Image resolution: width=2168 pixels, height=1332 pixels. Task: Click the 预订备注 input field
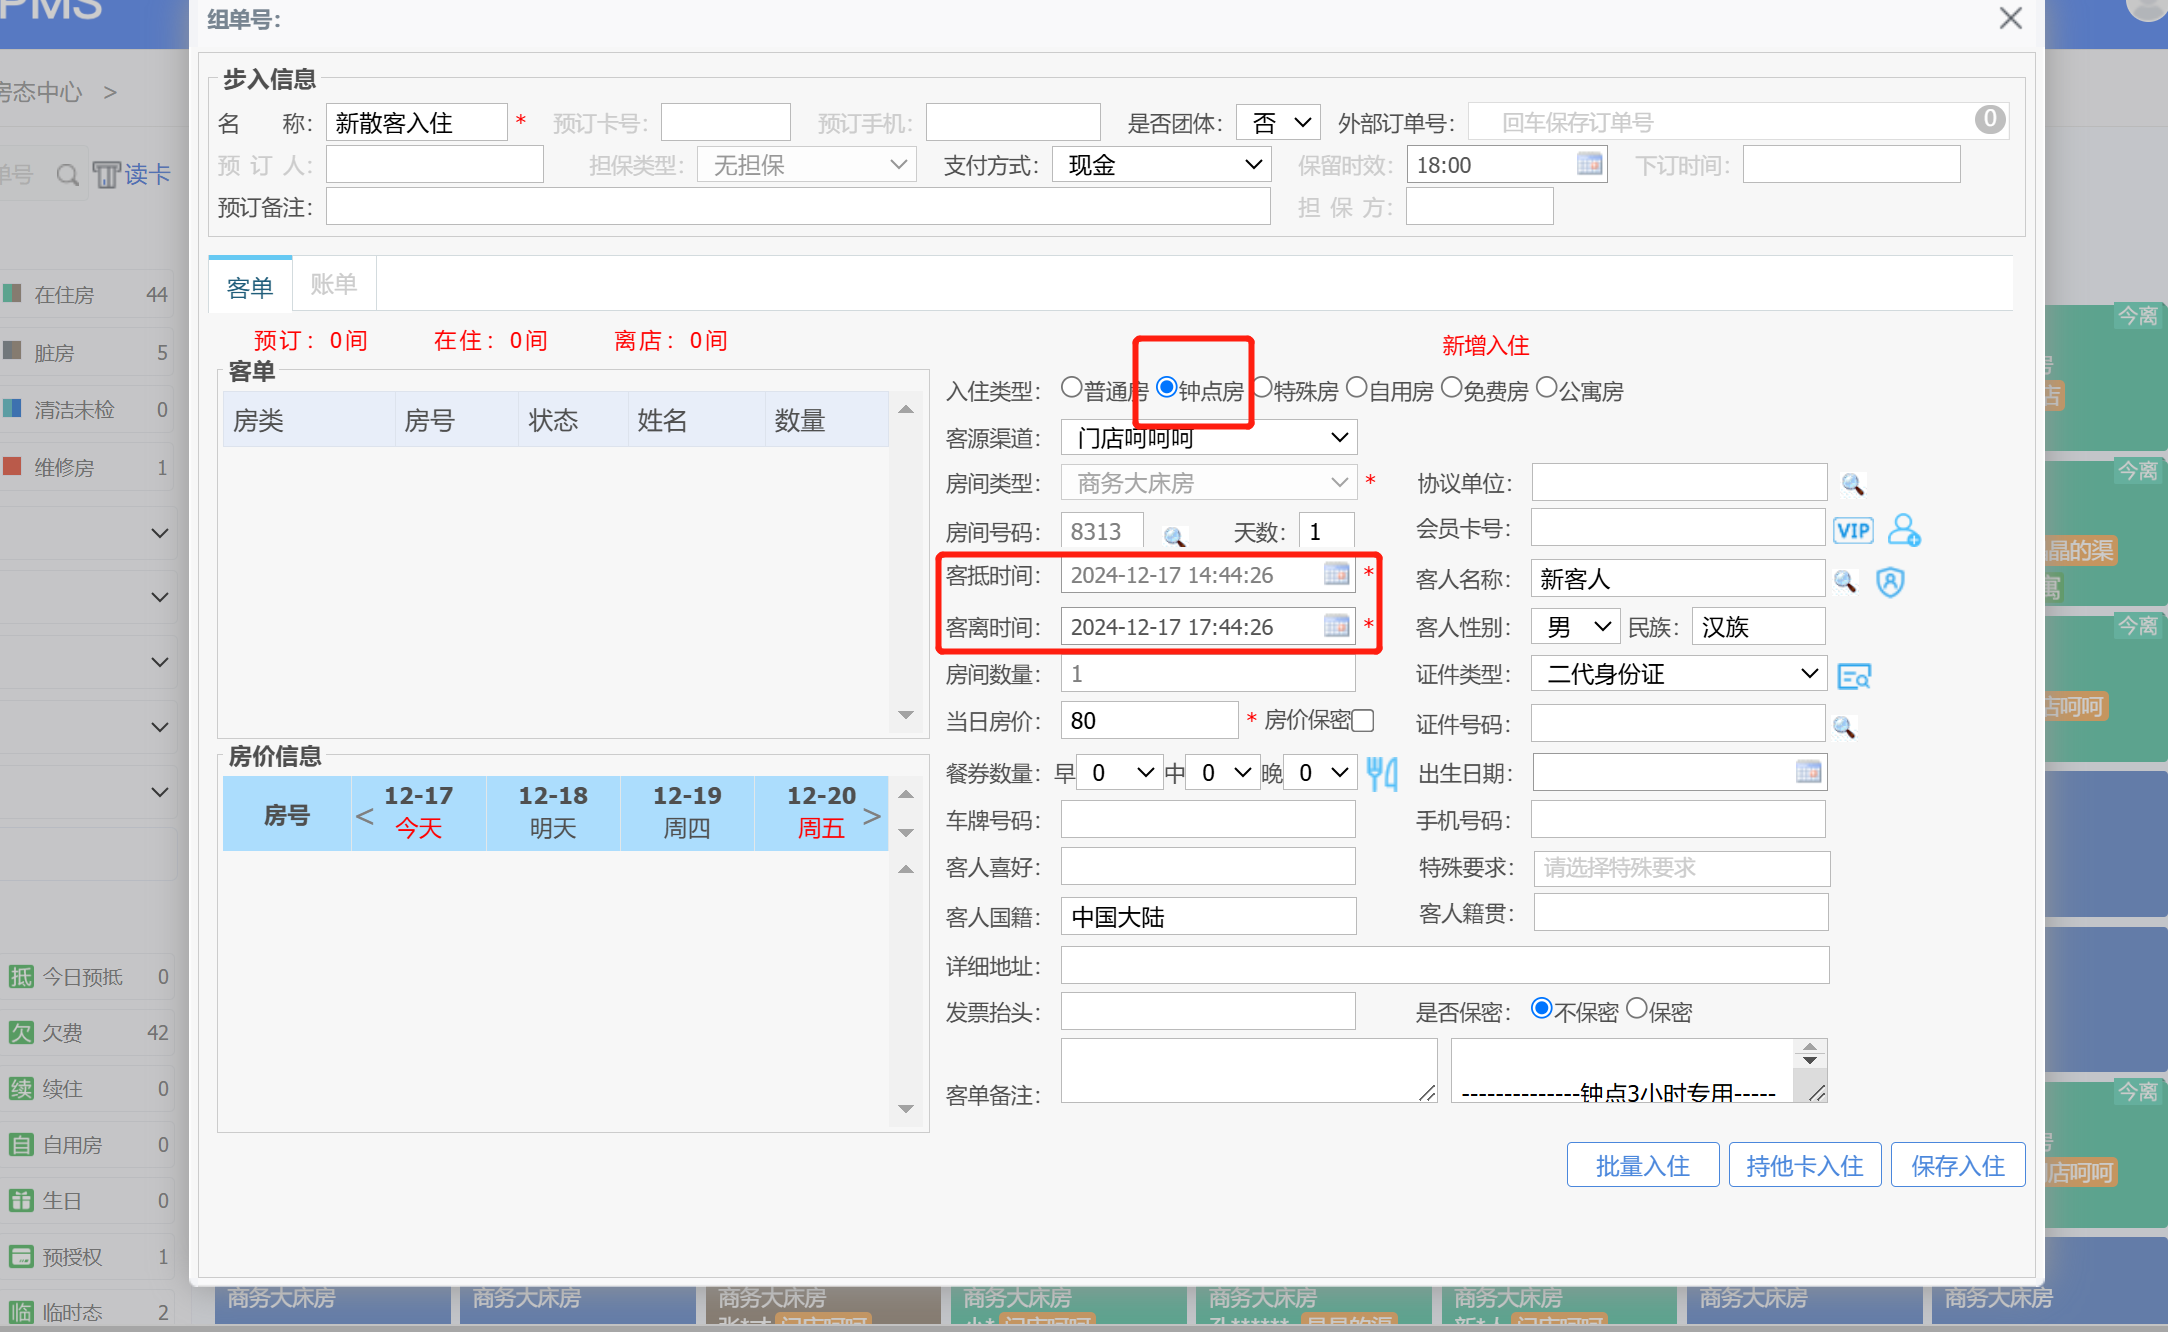[798, 206]
